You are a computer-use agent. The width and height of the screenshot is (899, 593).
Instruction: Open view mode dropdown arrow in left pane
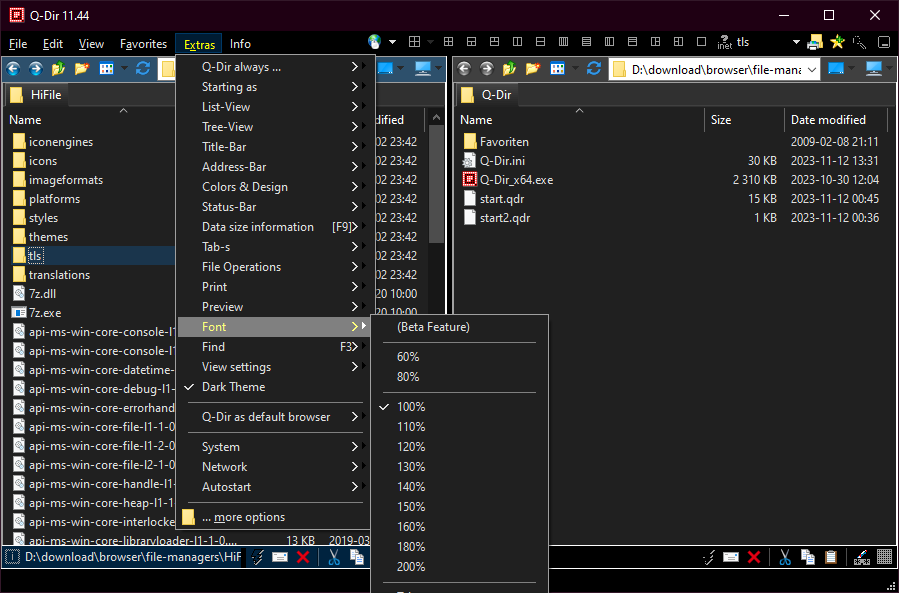point(124,69)
